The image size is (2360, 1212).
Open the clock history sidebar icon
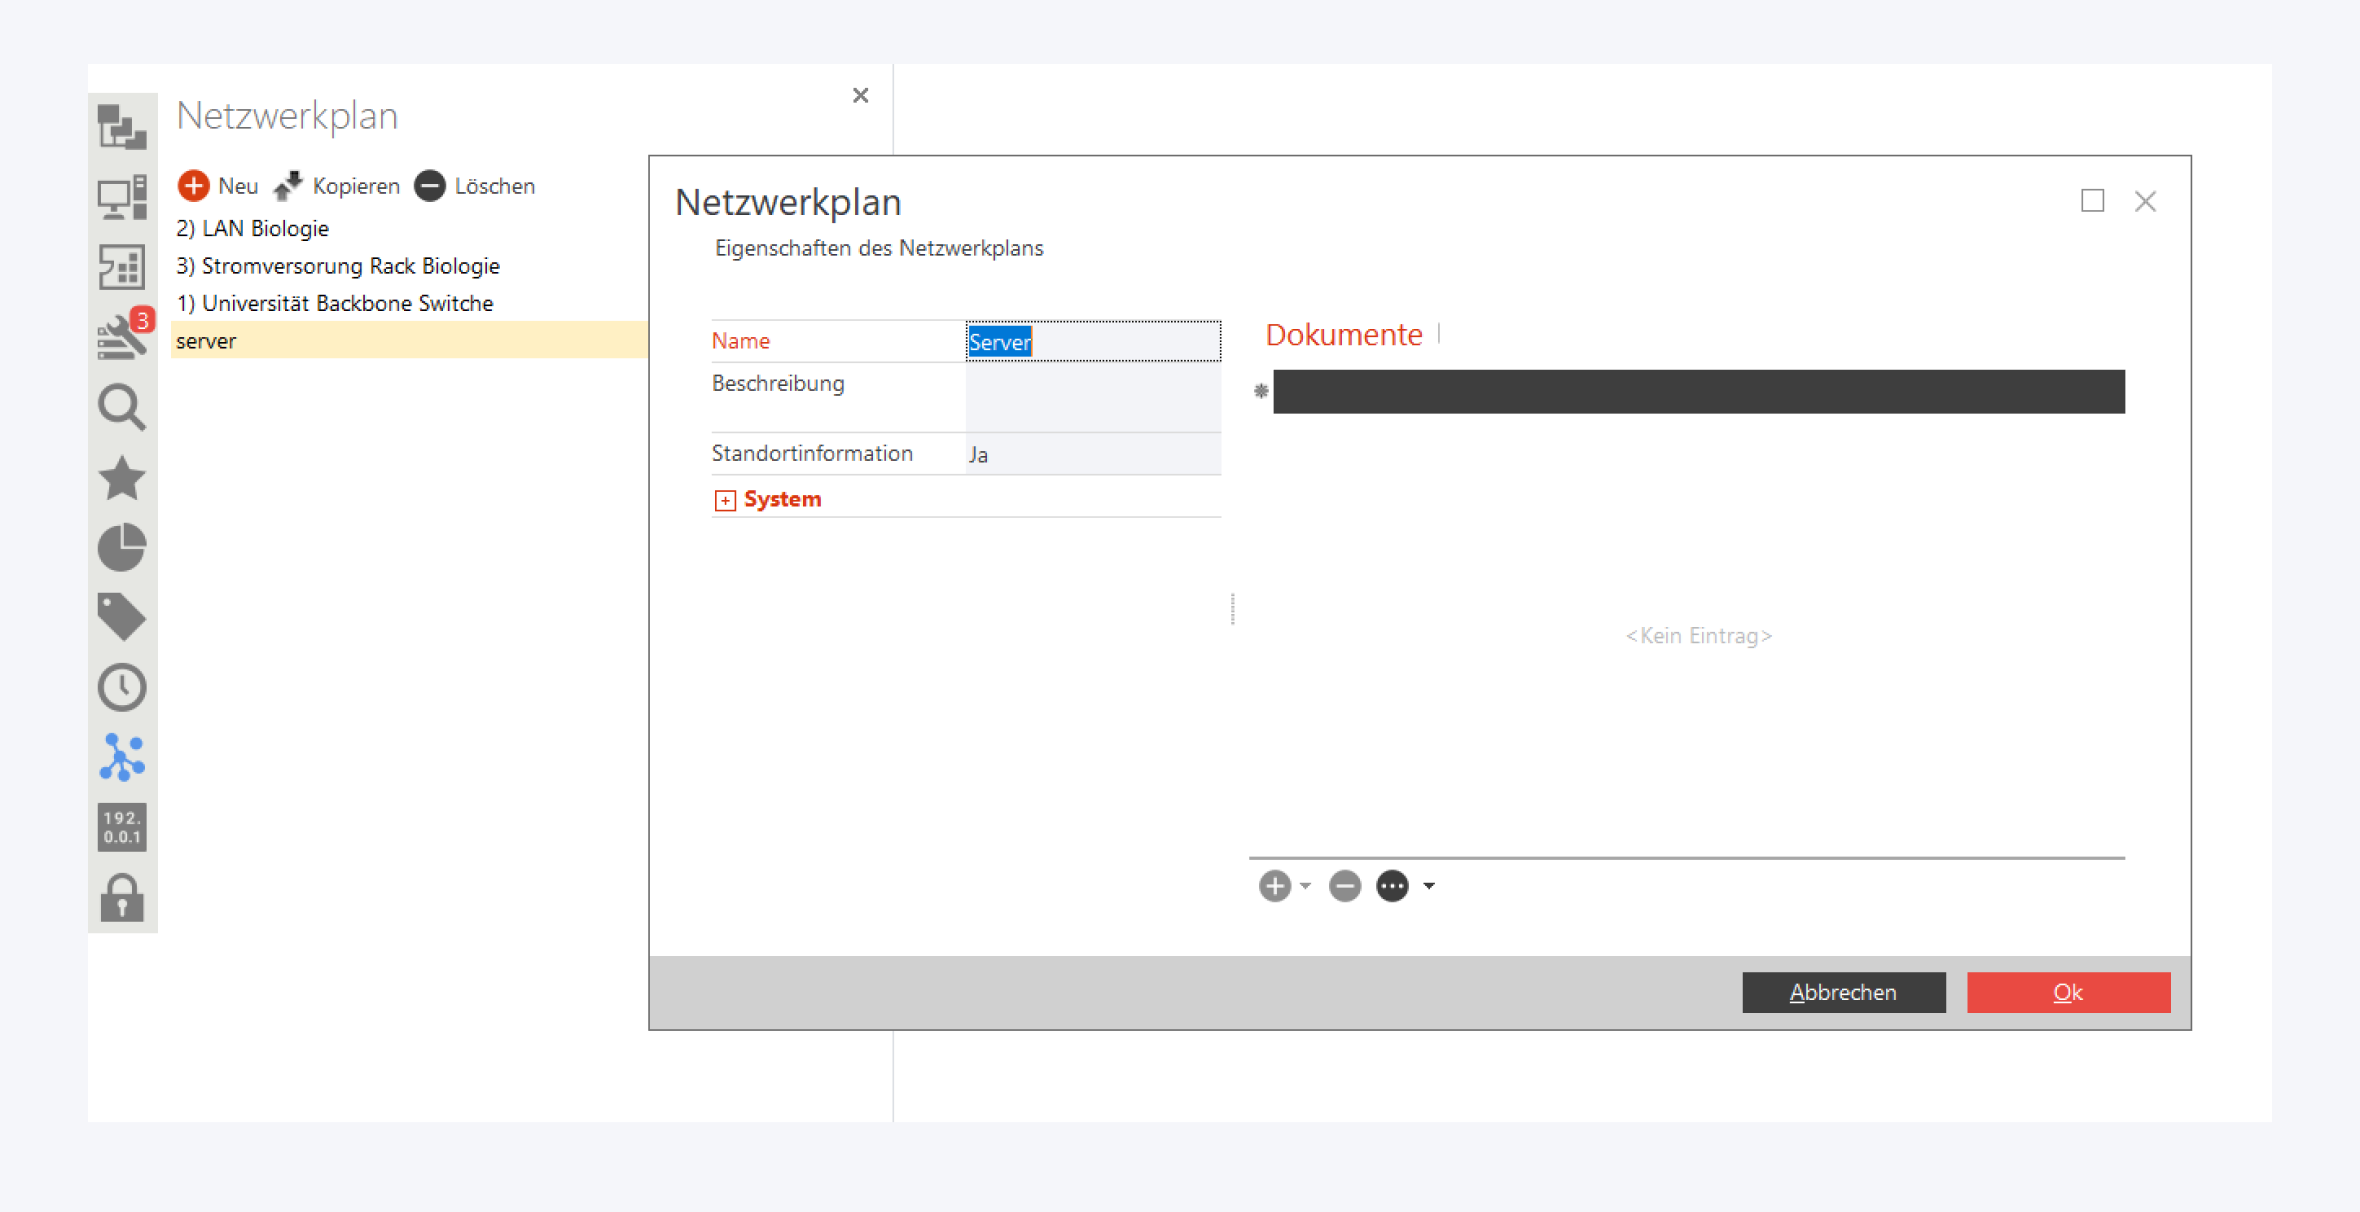pos(122,687)
